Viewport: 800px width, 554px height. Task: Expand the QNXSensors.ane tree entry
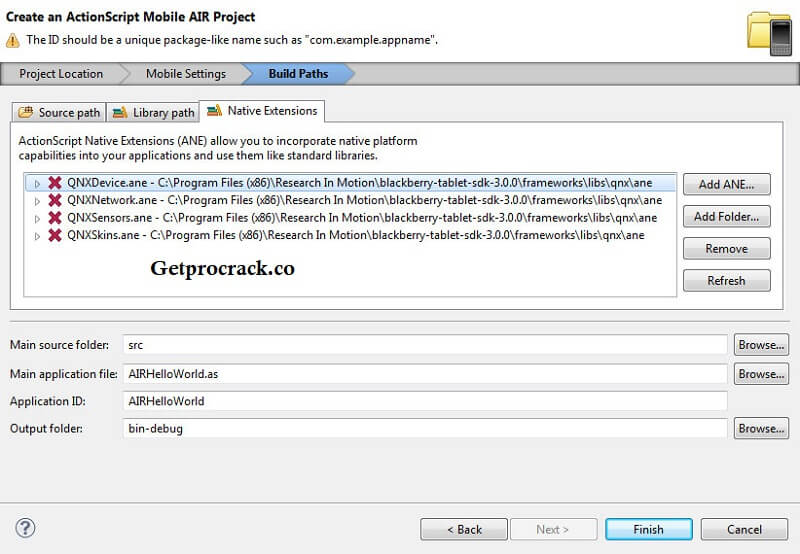37,219
